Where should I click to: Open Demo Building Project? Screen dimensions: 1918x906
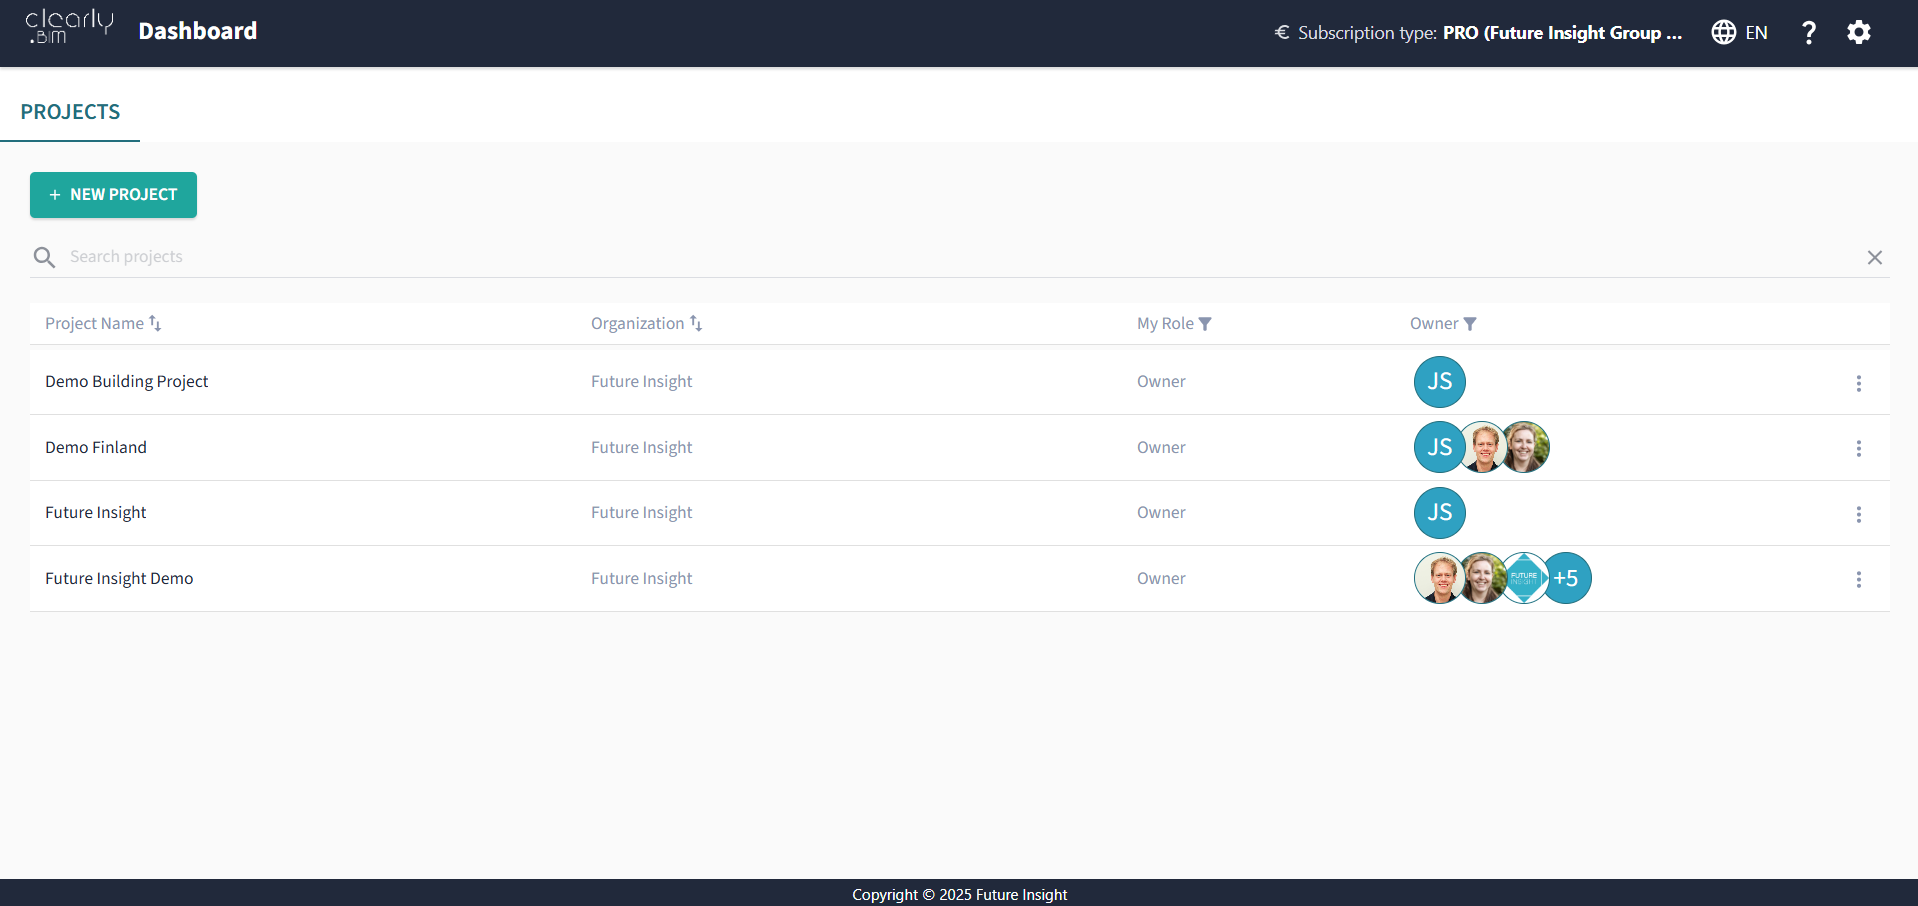pyautogui.click(x=127, y=381)
